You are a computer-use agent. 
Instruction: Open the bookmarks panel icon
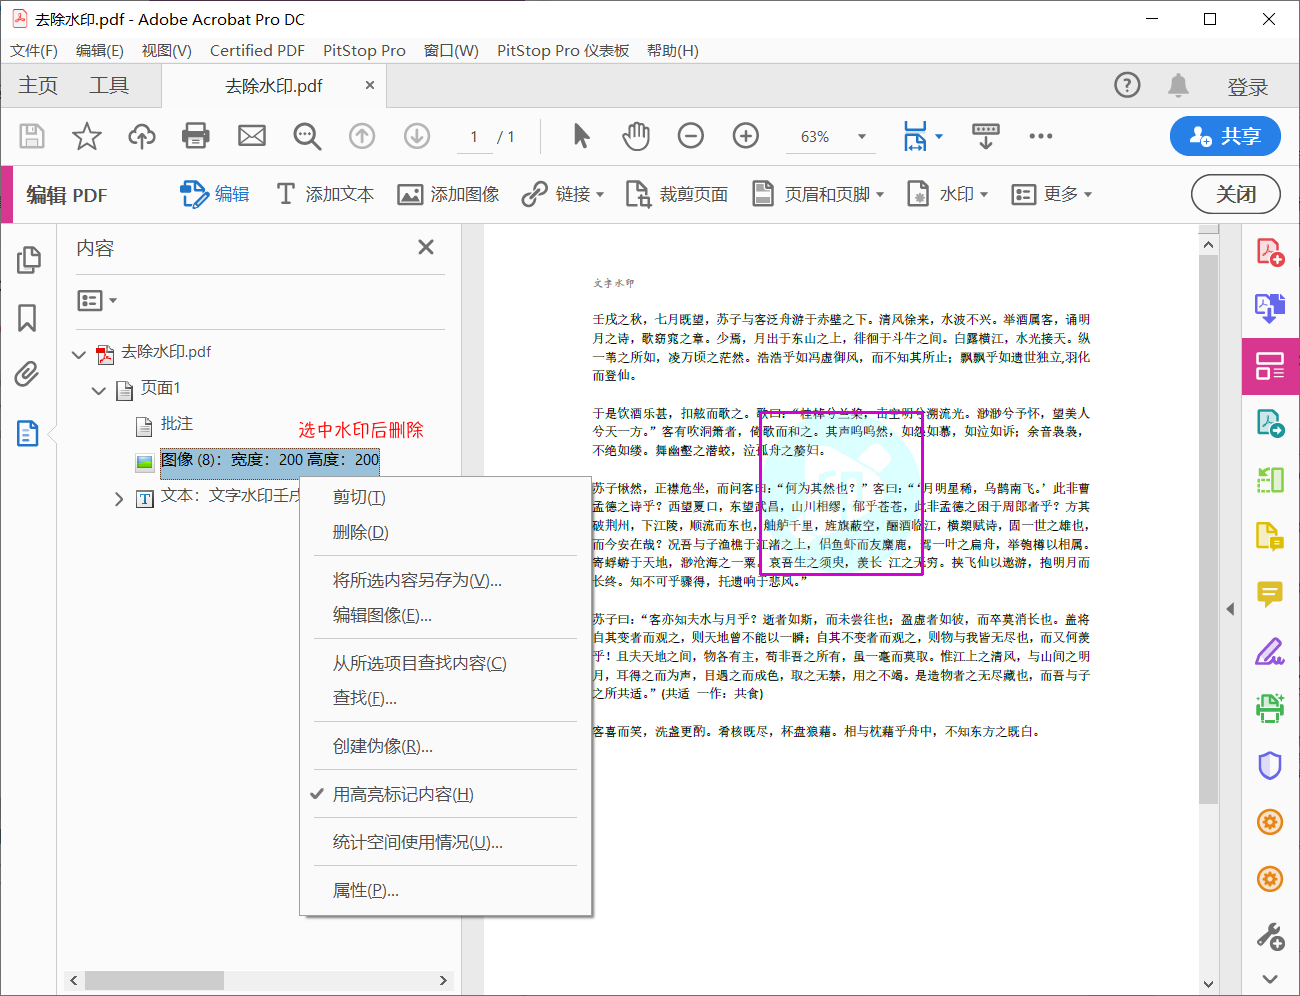pos(28,318)
